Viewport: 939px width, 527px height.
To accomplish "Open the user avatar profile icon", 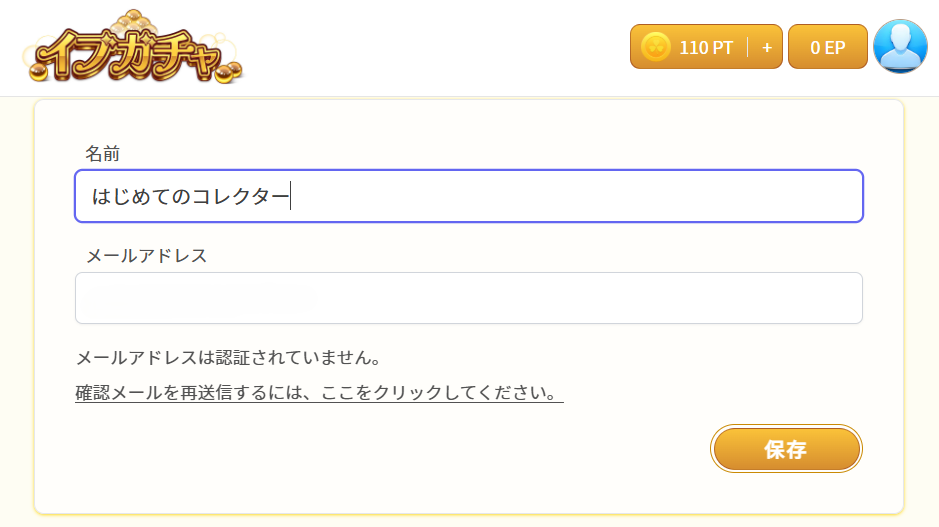I will pyautogui.click(x=900, y=47).
